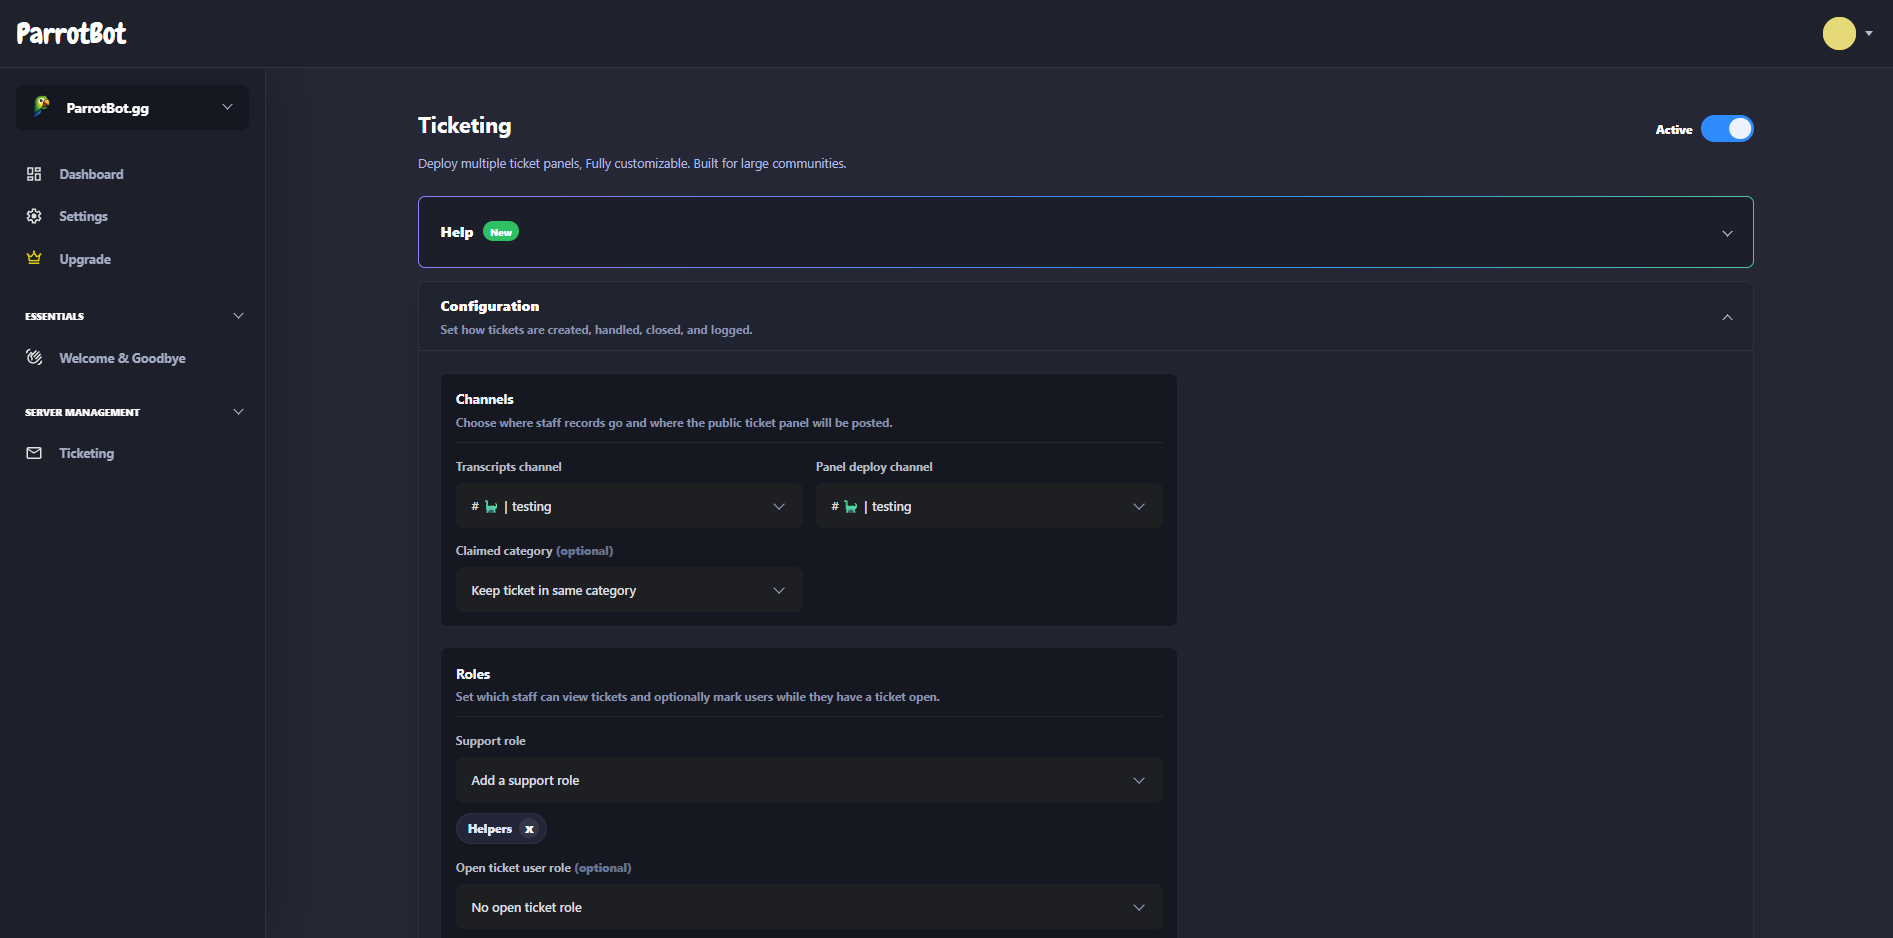Image resolution: width=1893 pixels, height=938 pixels.
Task: Click the Support role label
Action: (491, 741)
